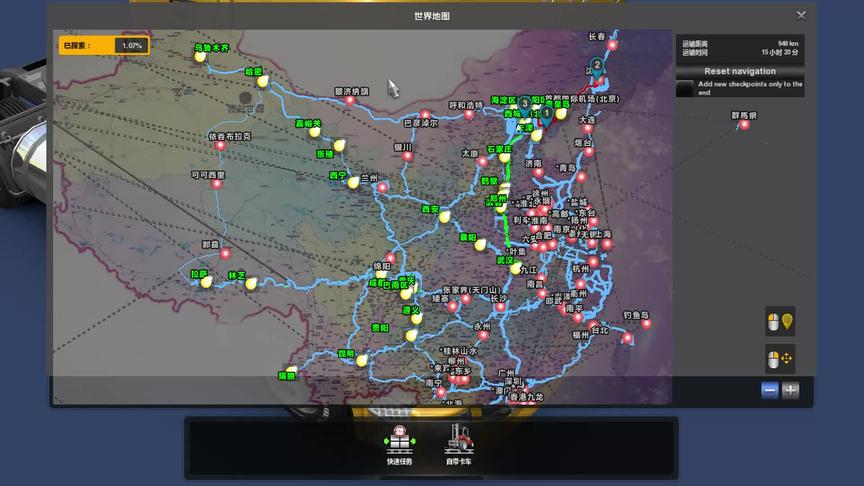Click the 依吞布拉克 red marker
Image resolution: width=864 pixels, height=486 pixels.
220,146
